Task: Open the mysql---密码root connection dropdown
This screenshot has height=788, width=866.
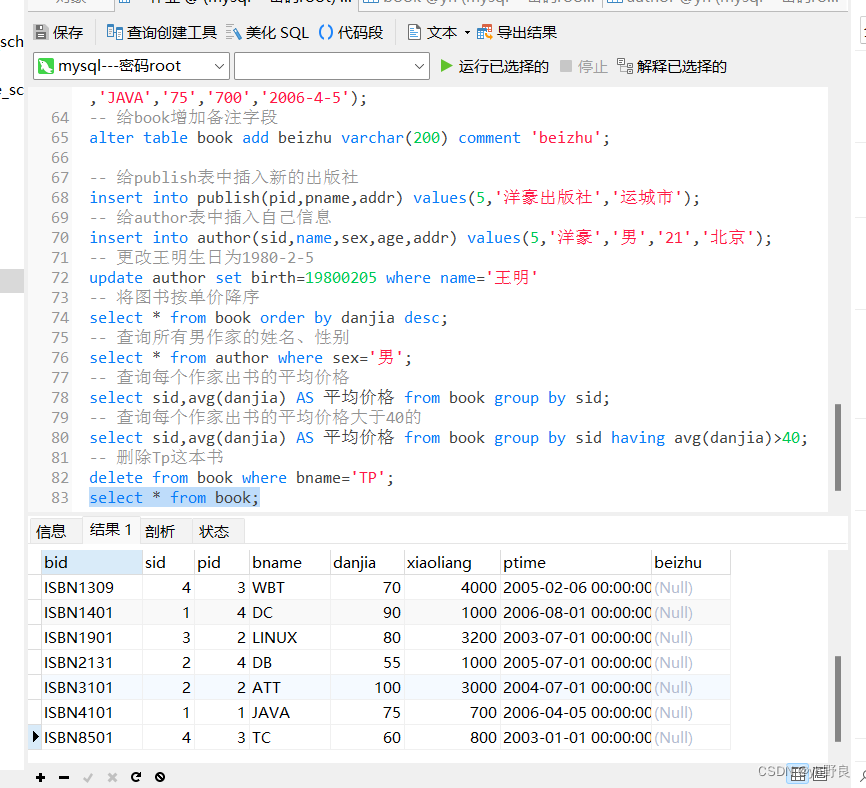Action: coord(131,66)
